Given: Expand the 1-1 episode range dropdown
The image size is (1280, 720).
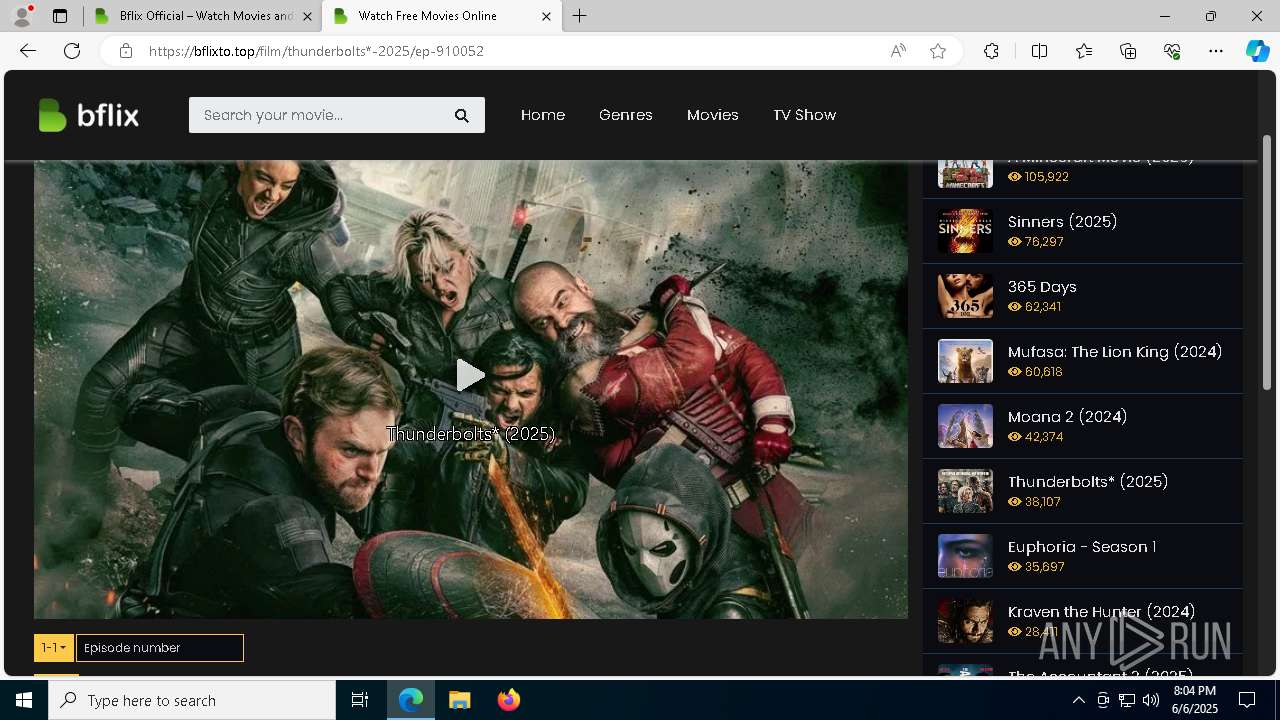Looking at the screenshot, I should [x=54, y=648].
